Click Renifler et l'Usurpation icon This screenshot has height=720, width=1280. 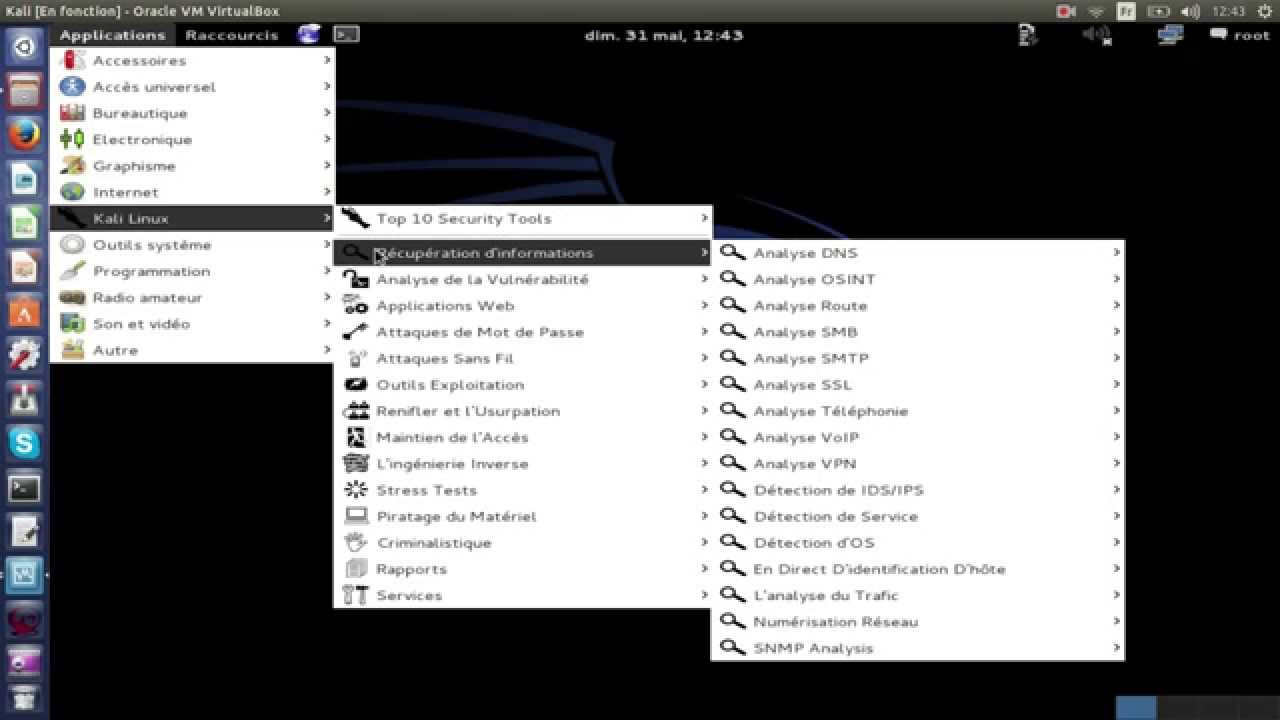[356, 411]
